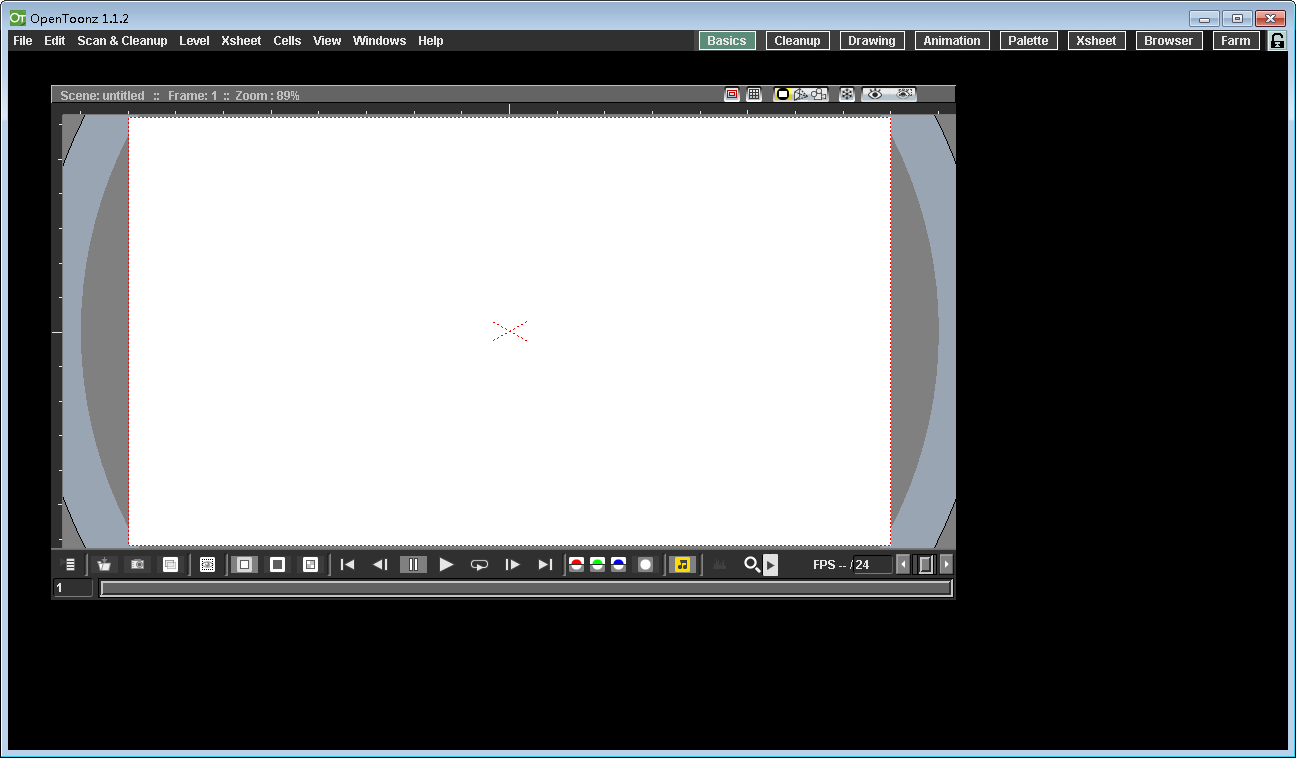Switch to Camera Stand view
The width and height of the screenshot is (1296, 758).
(783, 94)
